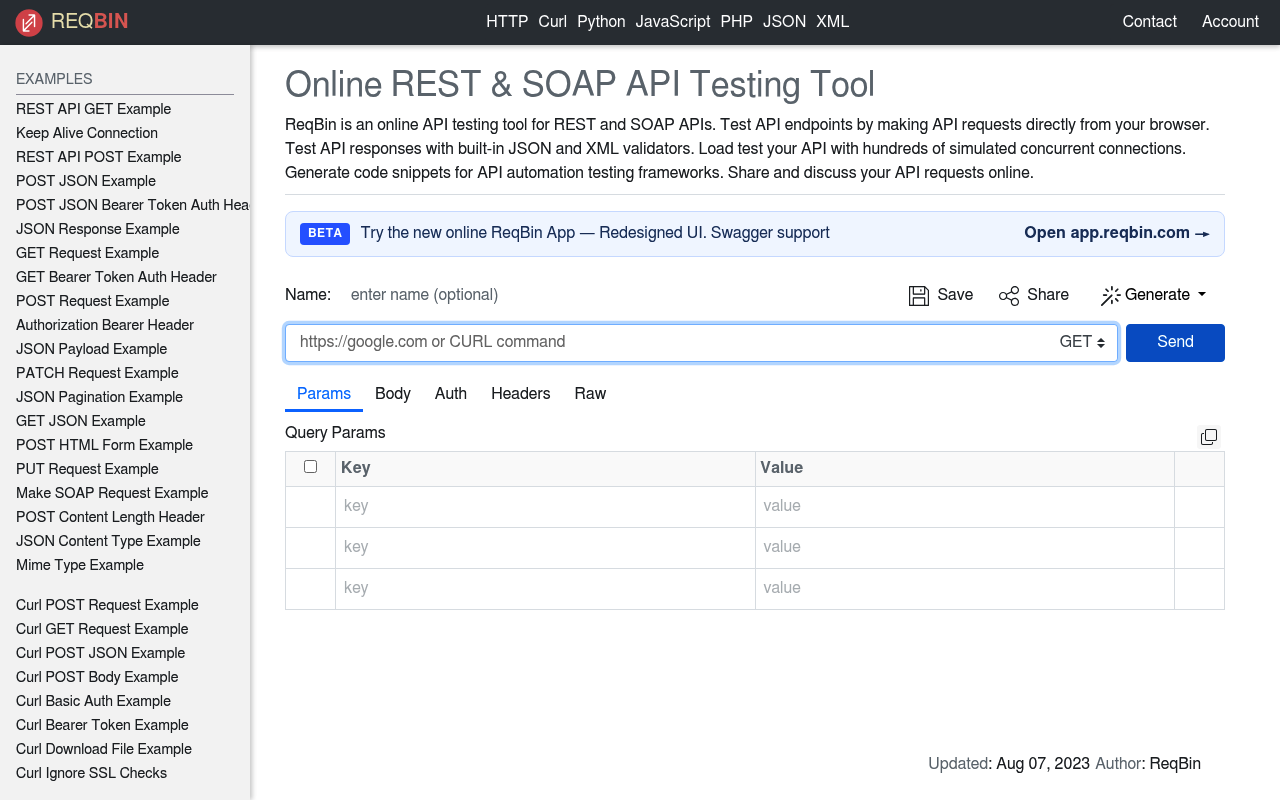Open GET JSON Example
Image resolution: width=1280 pixels, height=800 pixels.
(x=81, y=421)
